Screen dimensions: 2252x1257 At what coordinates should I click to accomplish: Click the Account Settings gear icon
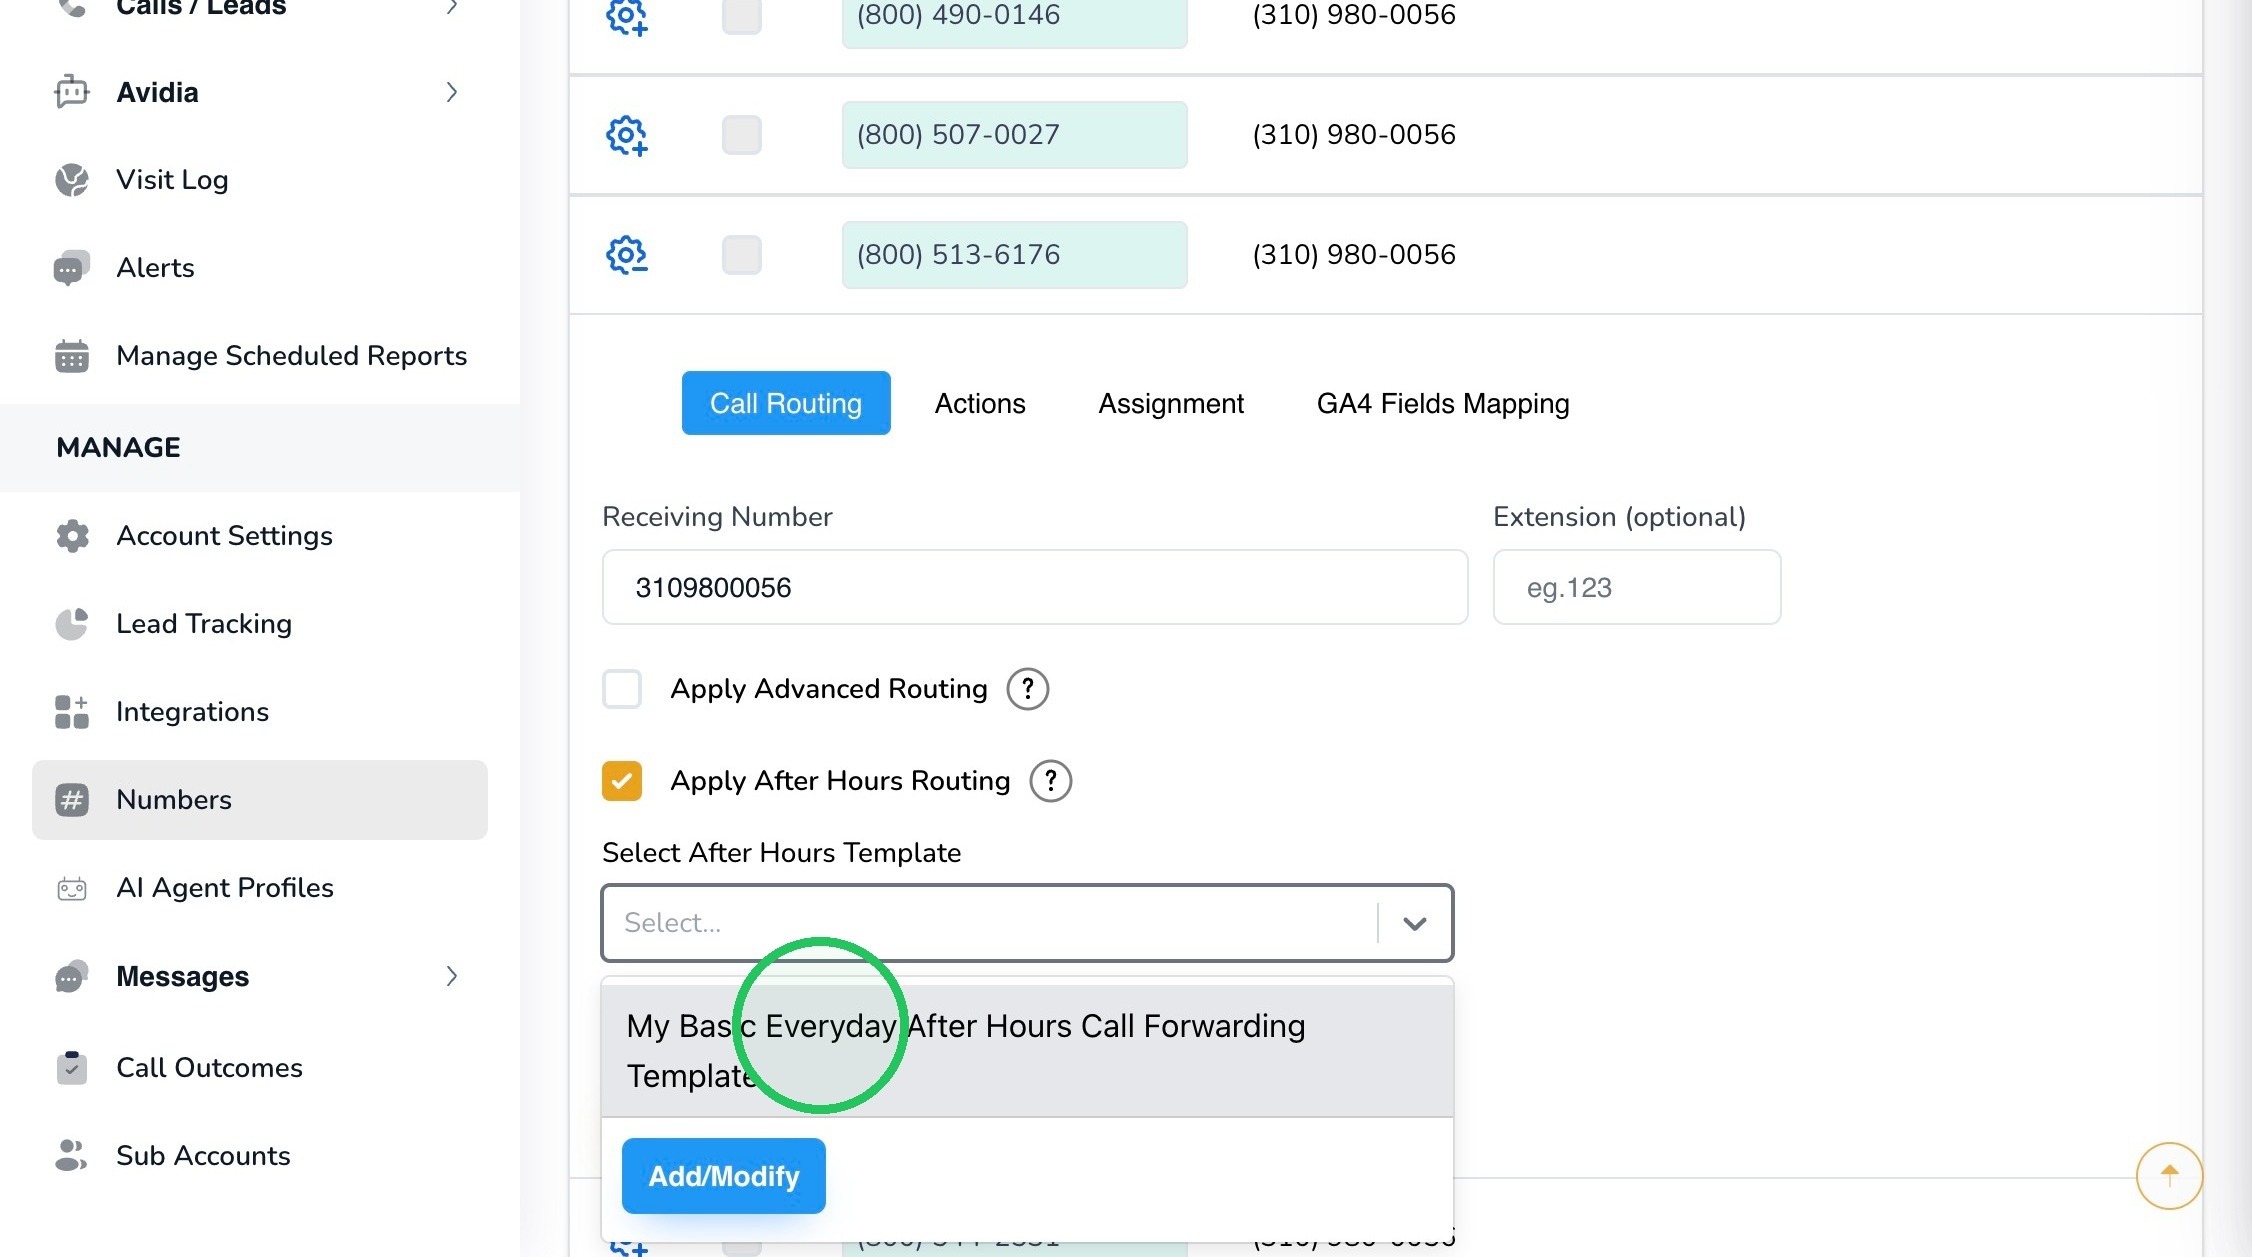tap(72, 536)
